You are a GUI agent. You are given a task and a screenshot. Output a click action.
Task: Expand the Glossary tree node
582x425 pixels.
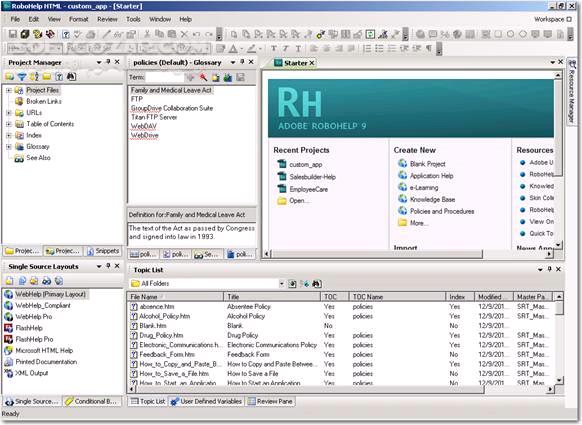point(9,147)
